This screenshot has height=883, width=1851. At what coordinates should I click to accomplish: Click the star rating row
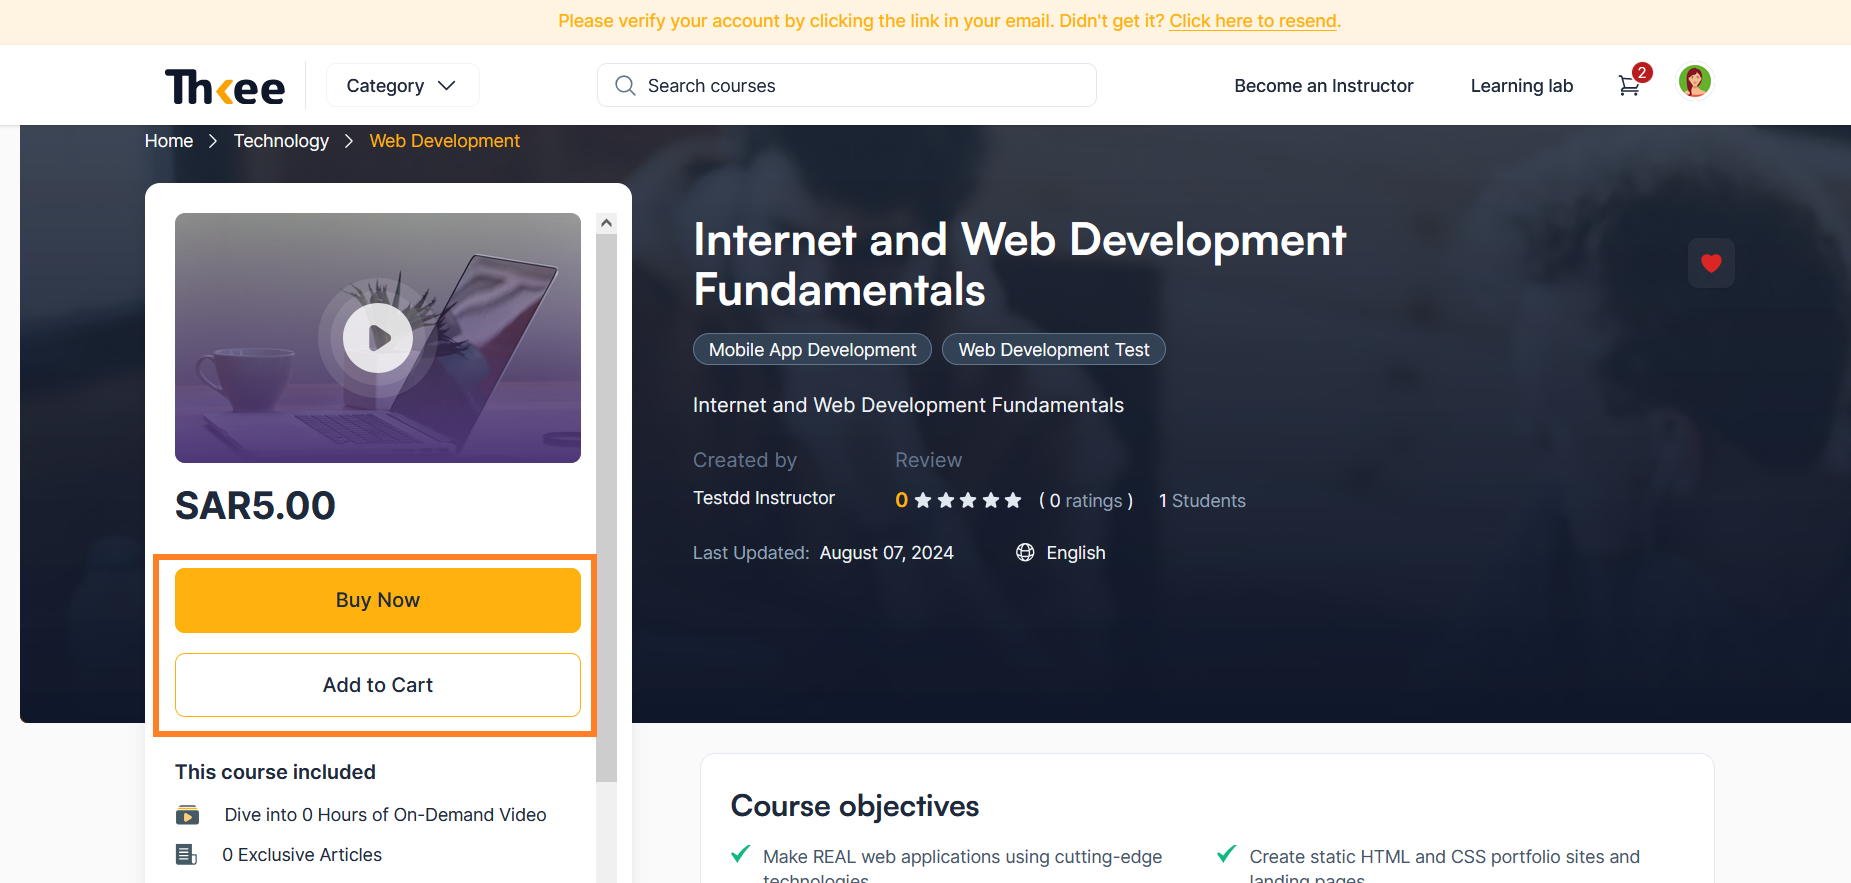click(x=967, y=500)
